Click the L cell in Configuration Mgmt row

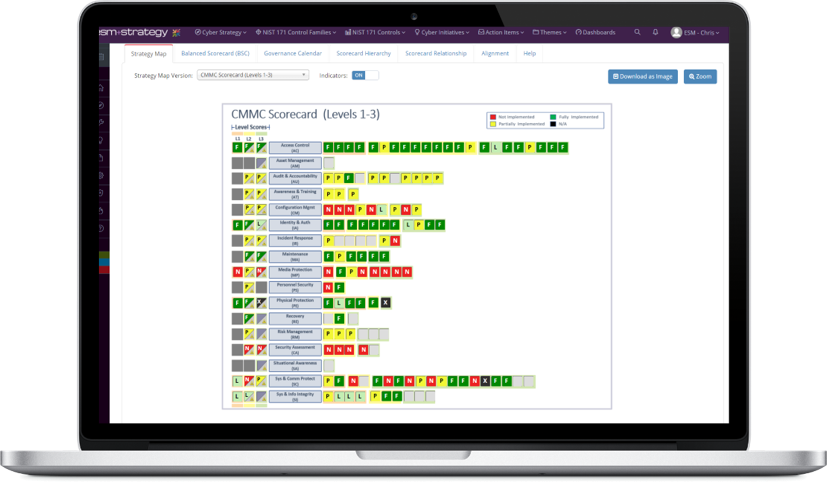click(381, 210)
